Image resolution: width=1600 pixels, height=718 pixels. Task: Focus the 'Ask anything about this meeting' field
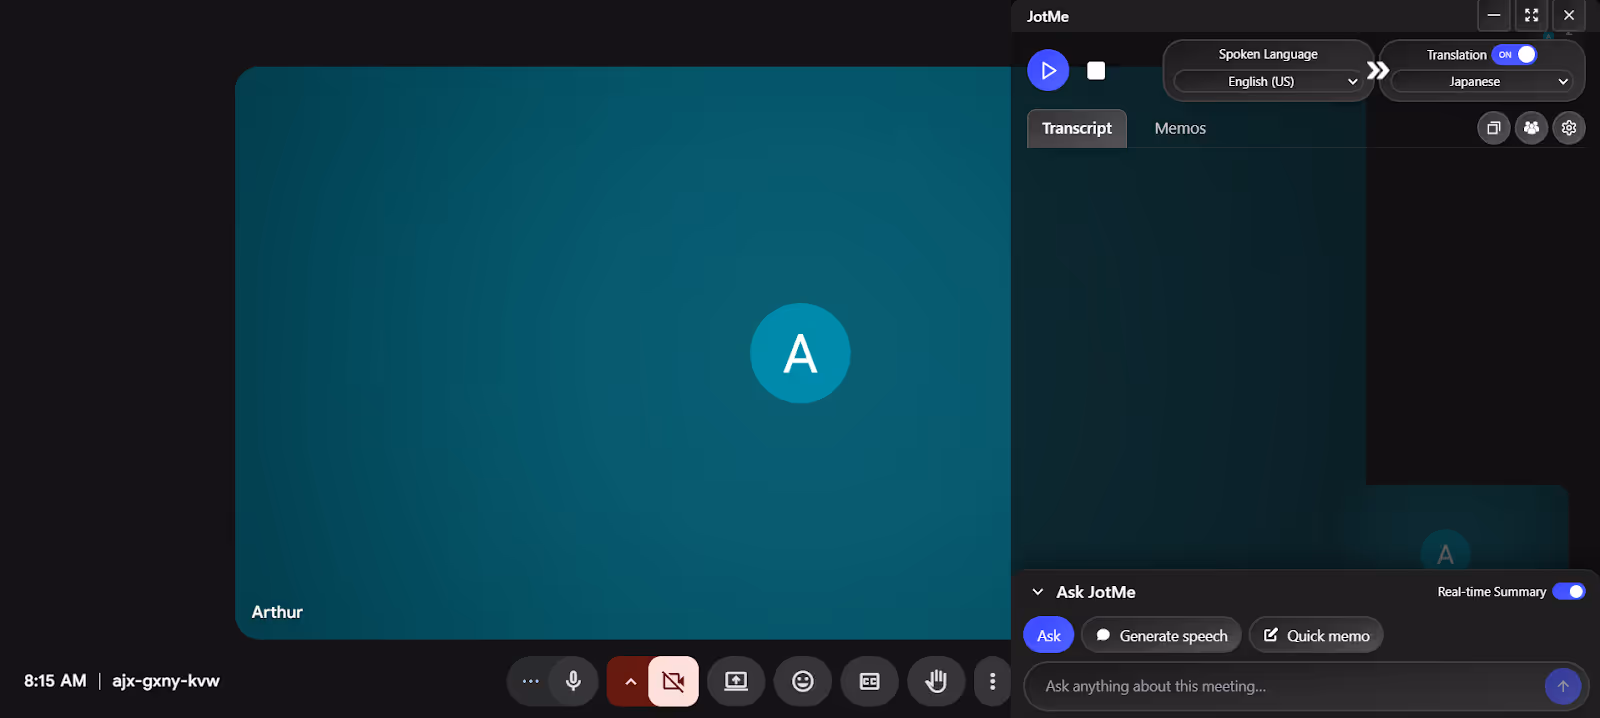click(1285, 686)
